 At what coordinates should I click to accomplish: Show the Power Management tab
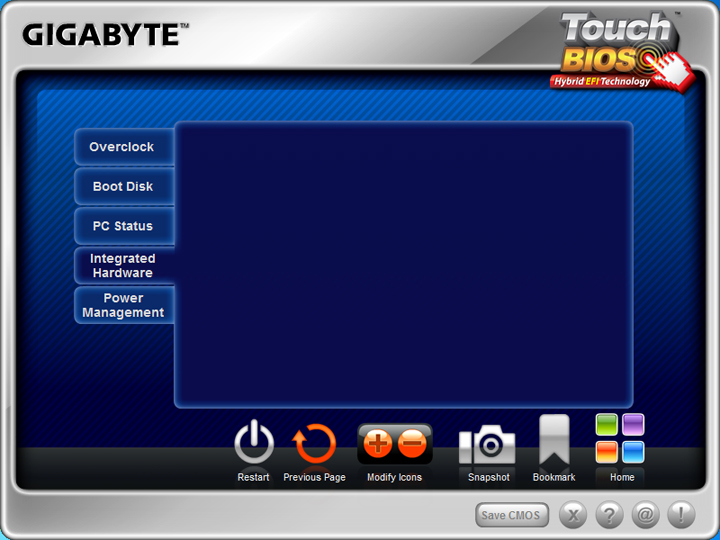pos(122,305)
